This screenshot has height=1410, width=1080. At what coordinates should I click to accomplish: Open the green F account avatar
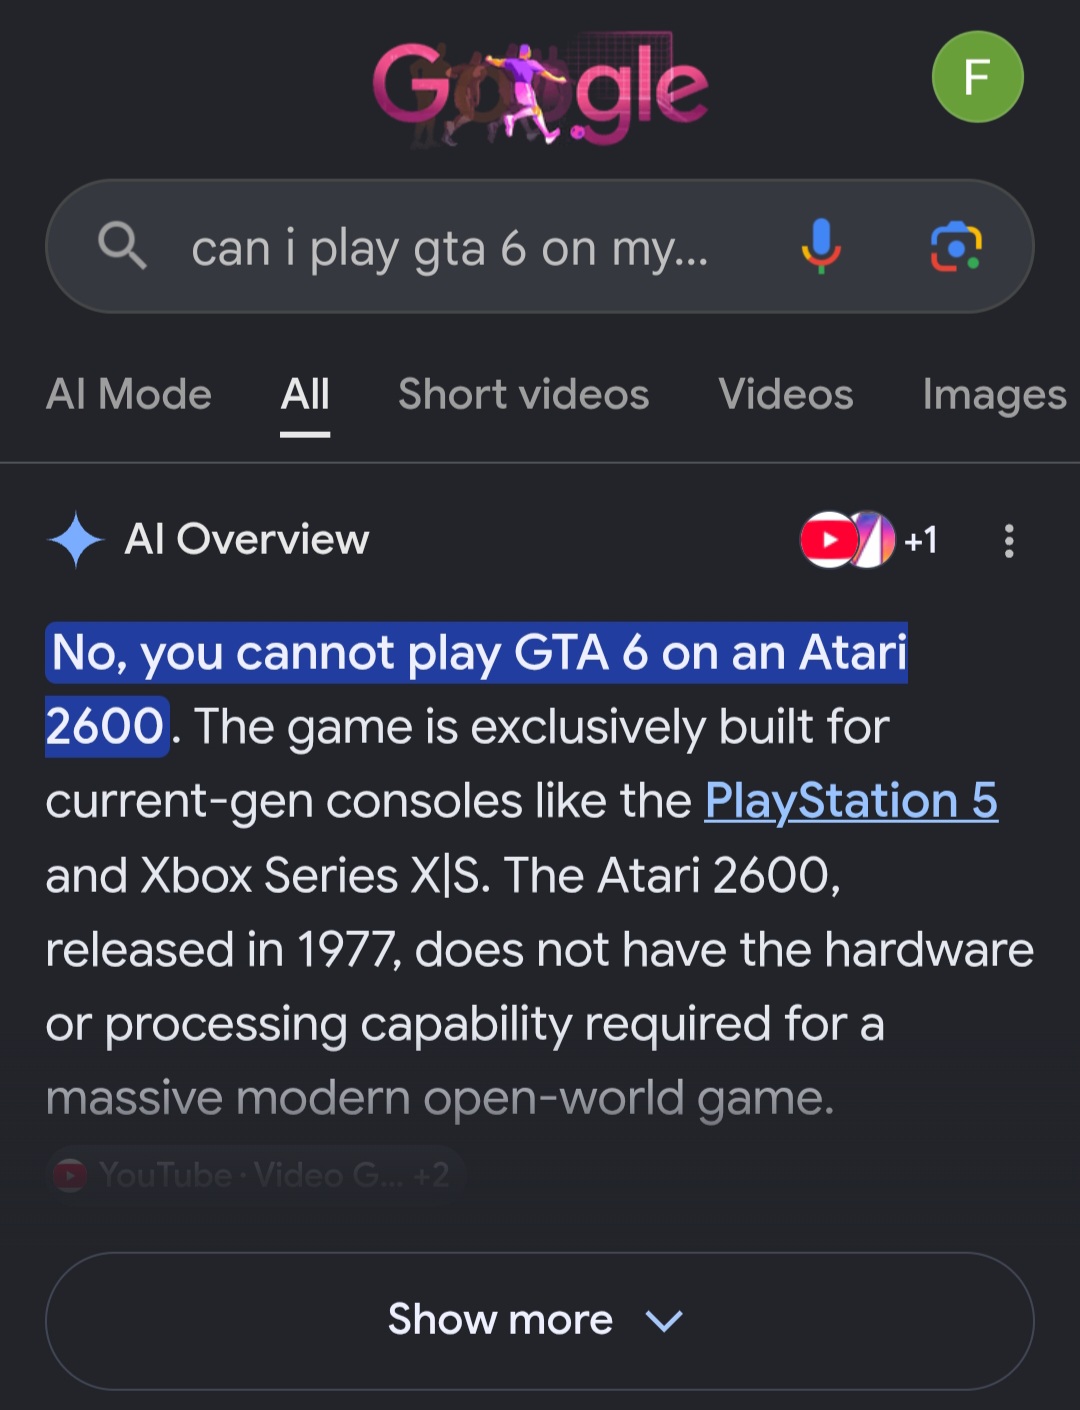click(977, 77)
